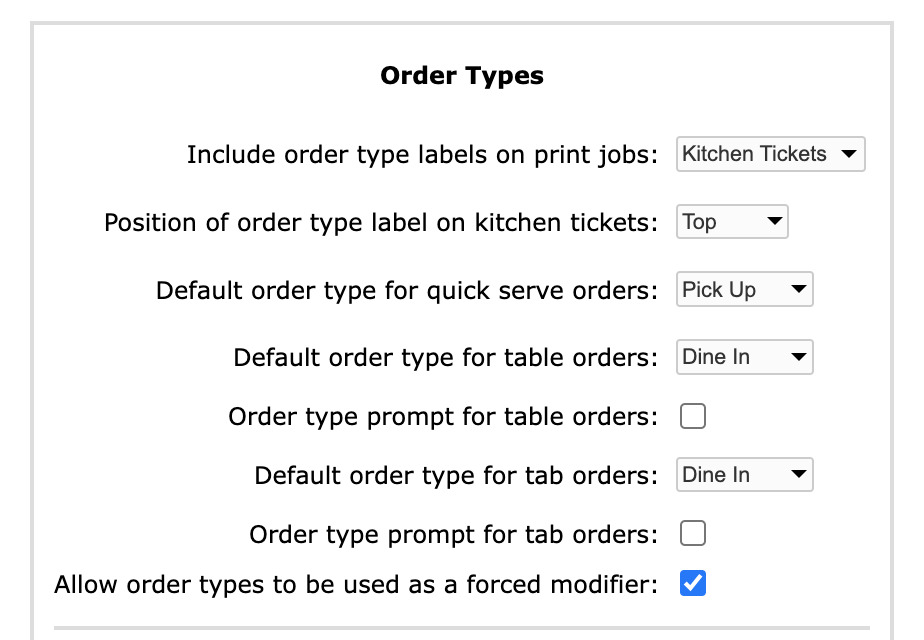Open the quick serve default order type dropdown
Screen dimensions: 924x640
744,289
